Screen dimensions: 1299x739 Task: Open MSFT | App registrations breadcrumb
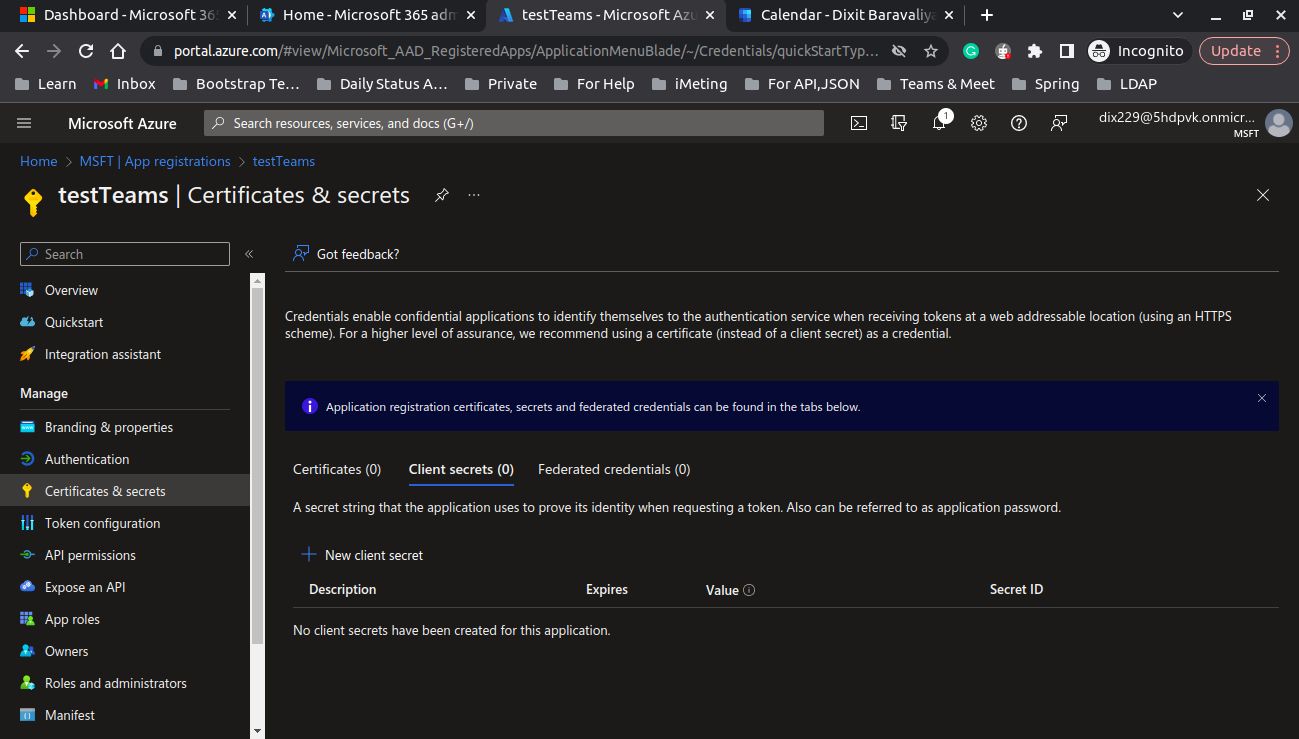(x=155, y=161)
